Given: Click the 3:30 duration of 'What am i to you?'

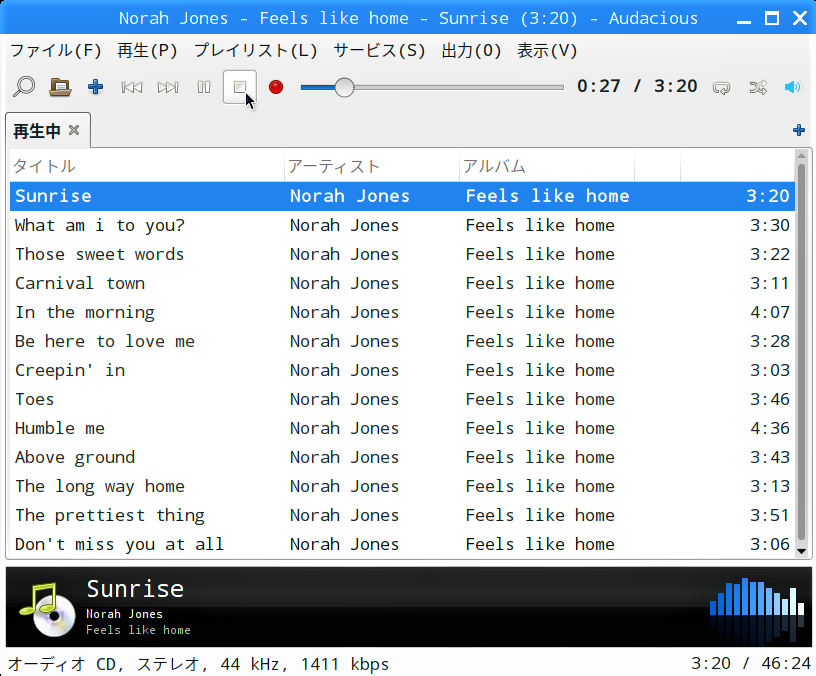Looking at the screenshot, I should click(x=770, y=225).
